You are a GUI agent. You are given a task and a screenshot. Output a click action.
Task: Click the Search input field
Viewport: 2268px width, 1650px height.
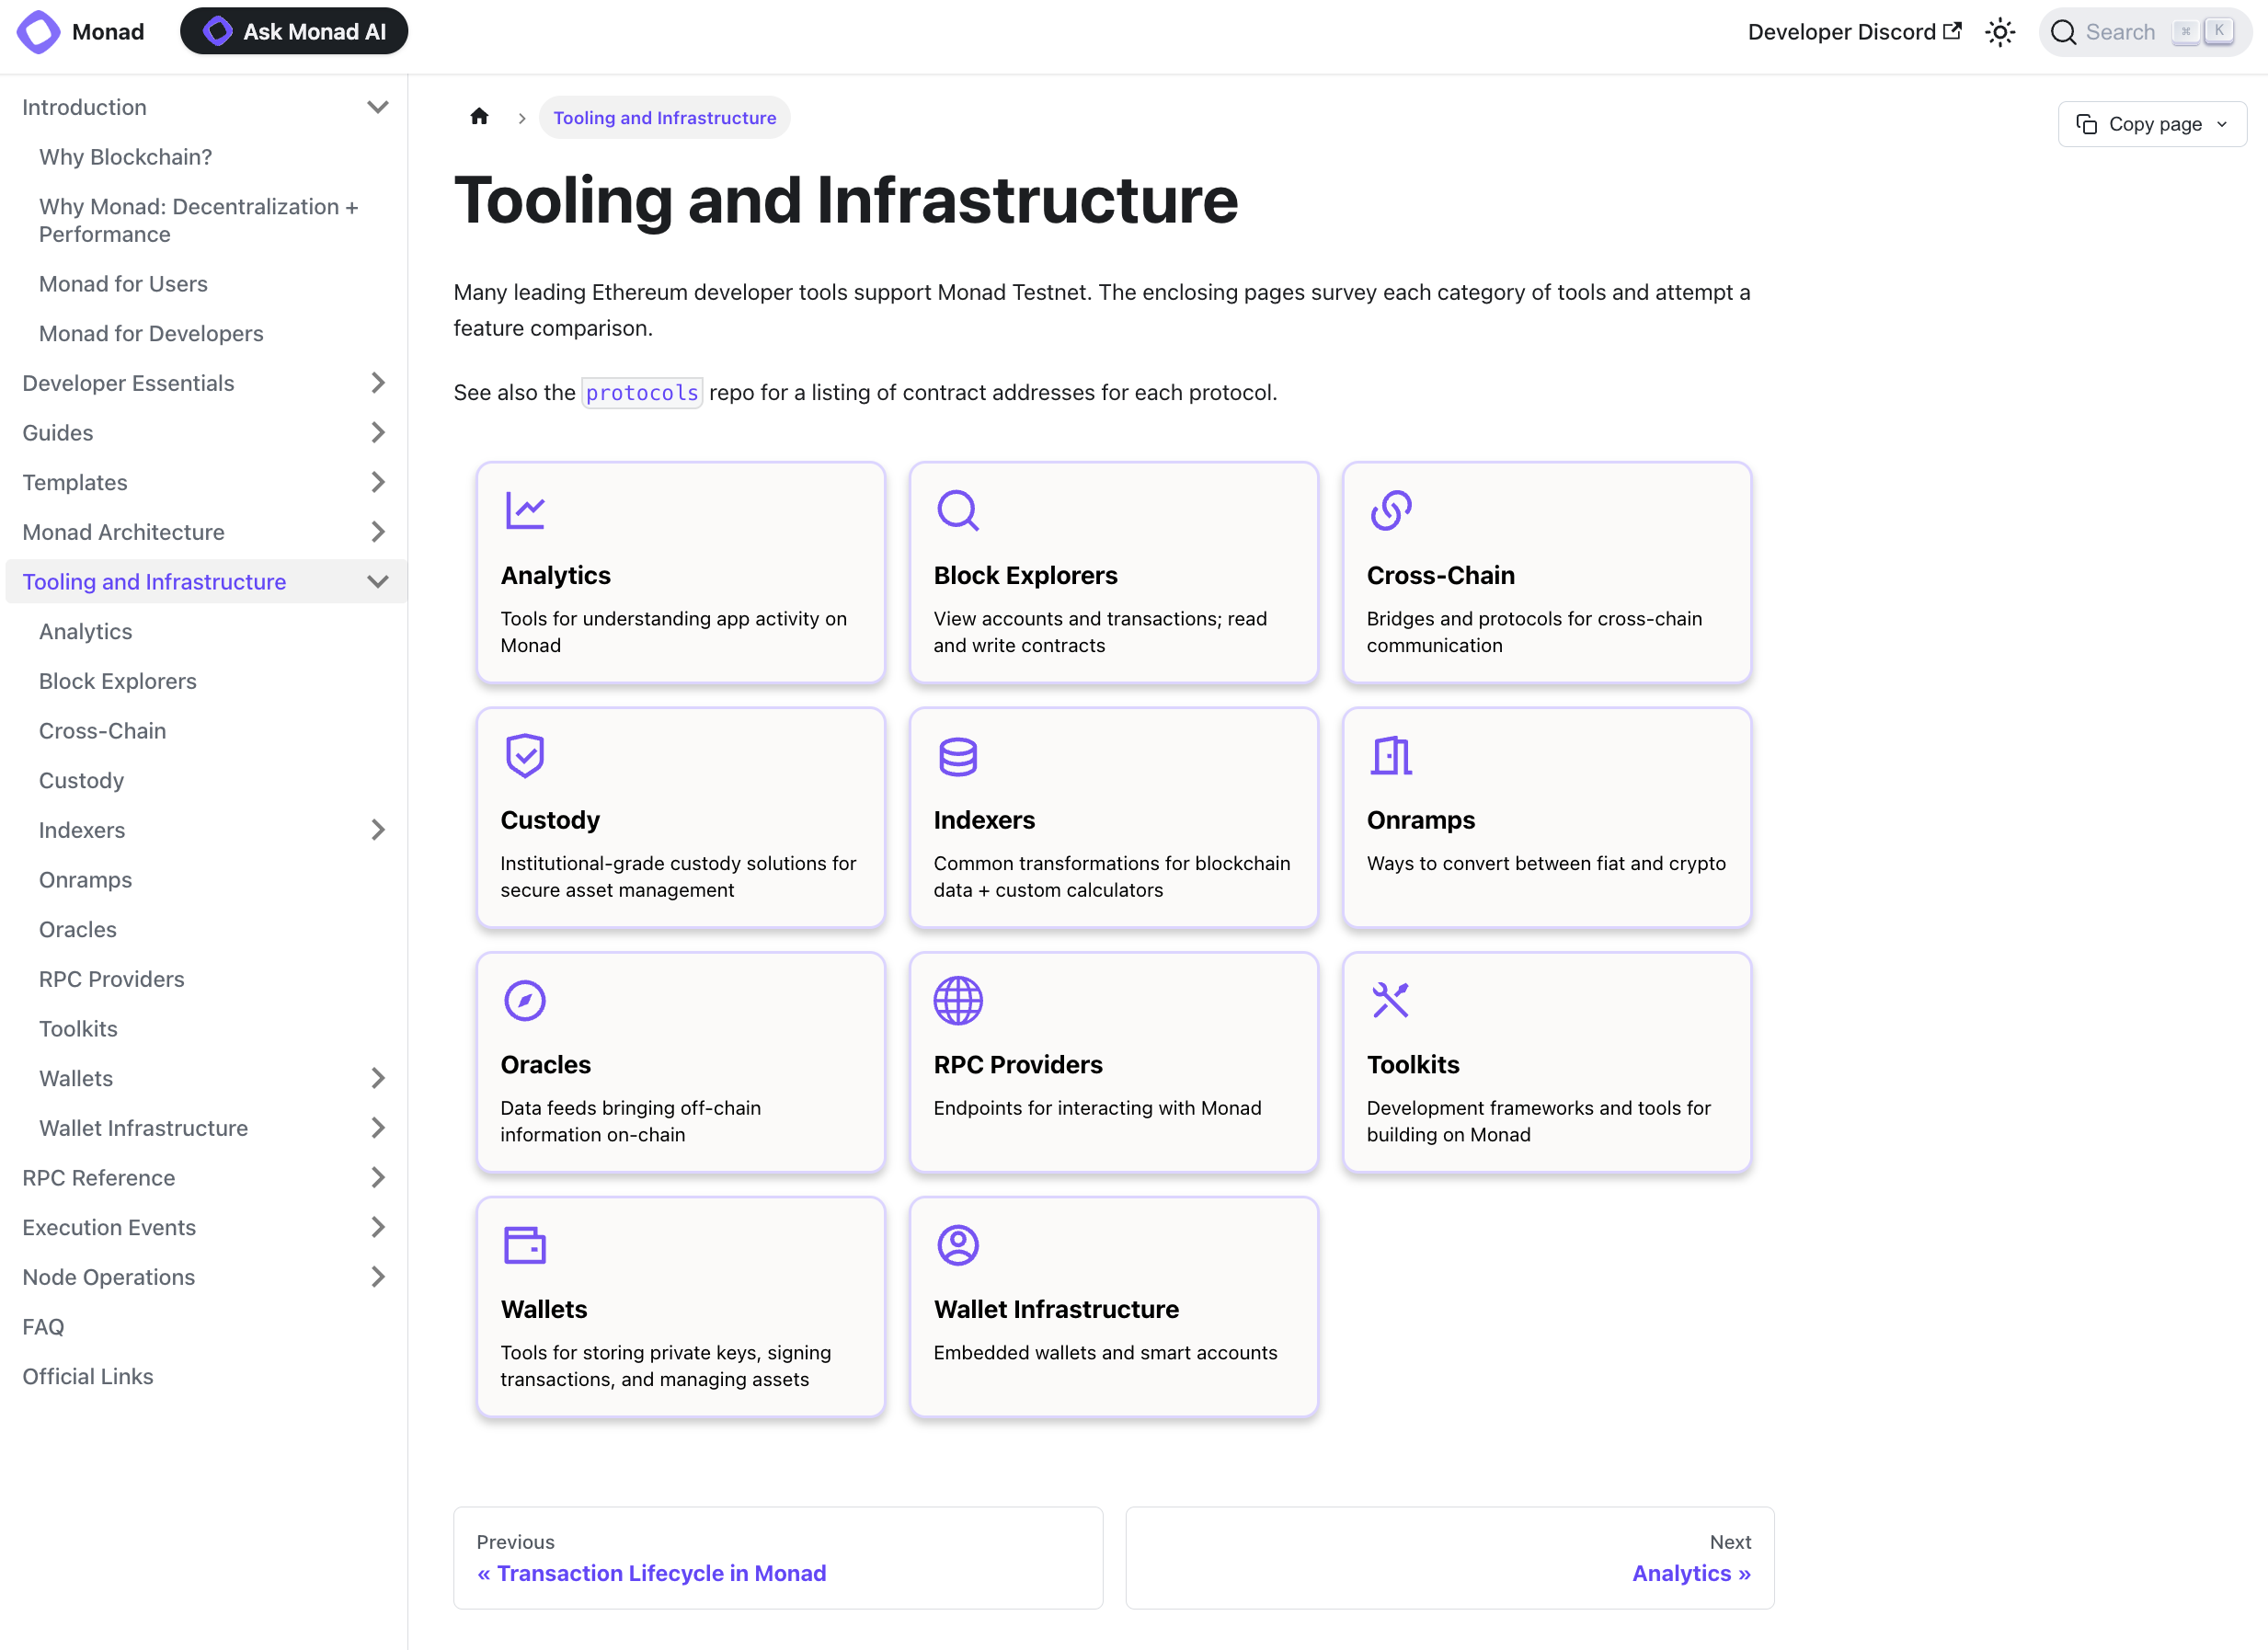[2145, 32]
